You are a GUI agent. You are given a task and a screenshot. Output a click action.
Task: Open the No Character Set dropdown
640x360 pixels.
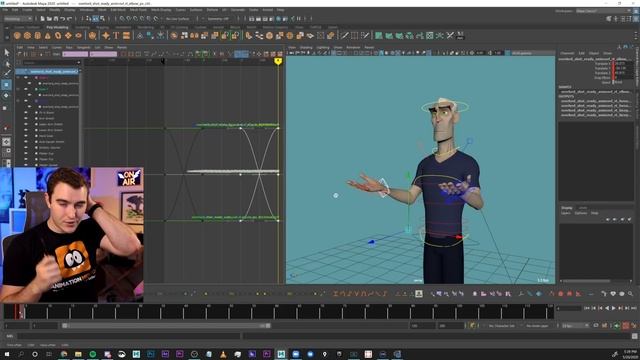pos(502,326)
